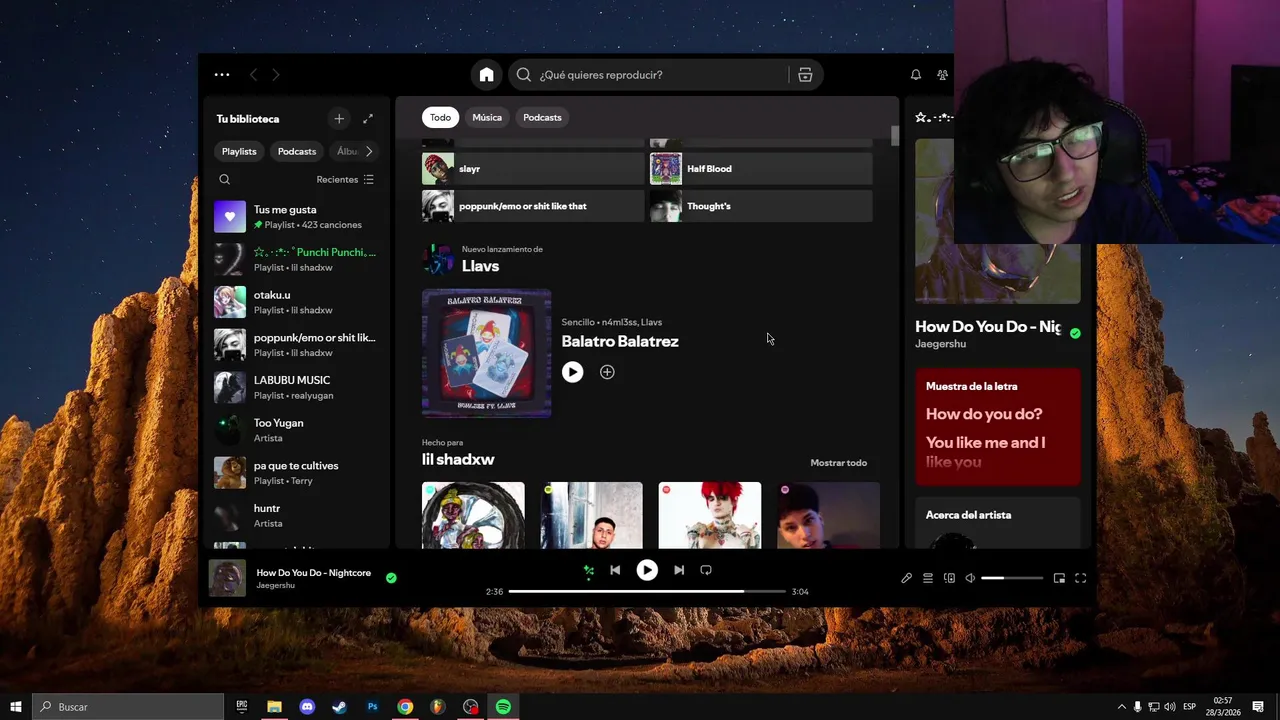Select the Música filter chip
Image resolution: width=1280 pixels, height=720 pixels.
point(487,117)
